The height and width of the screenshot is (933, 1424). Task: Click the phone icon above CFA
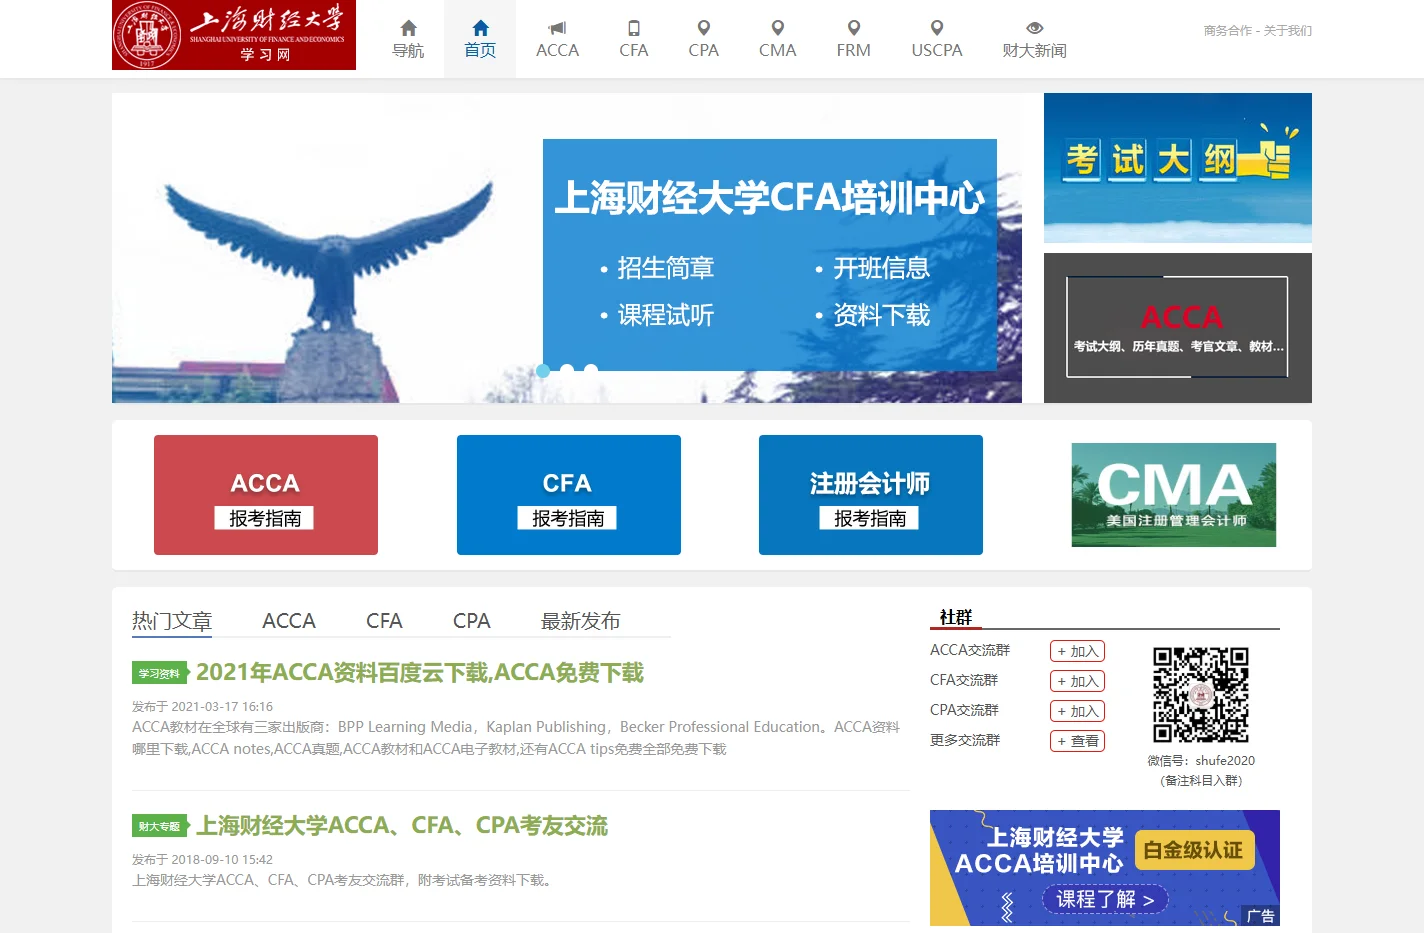634,28
